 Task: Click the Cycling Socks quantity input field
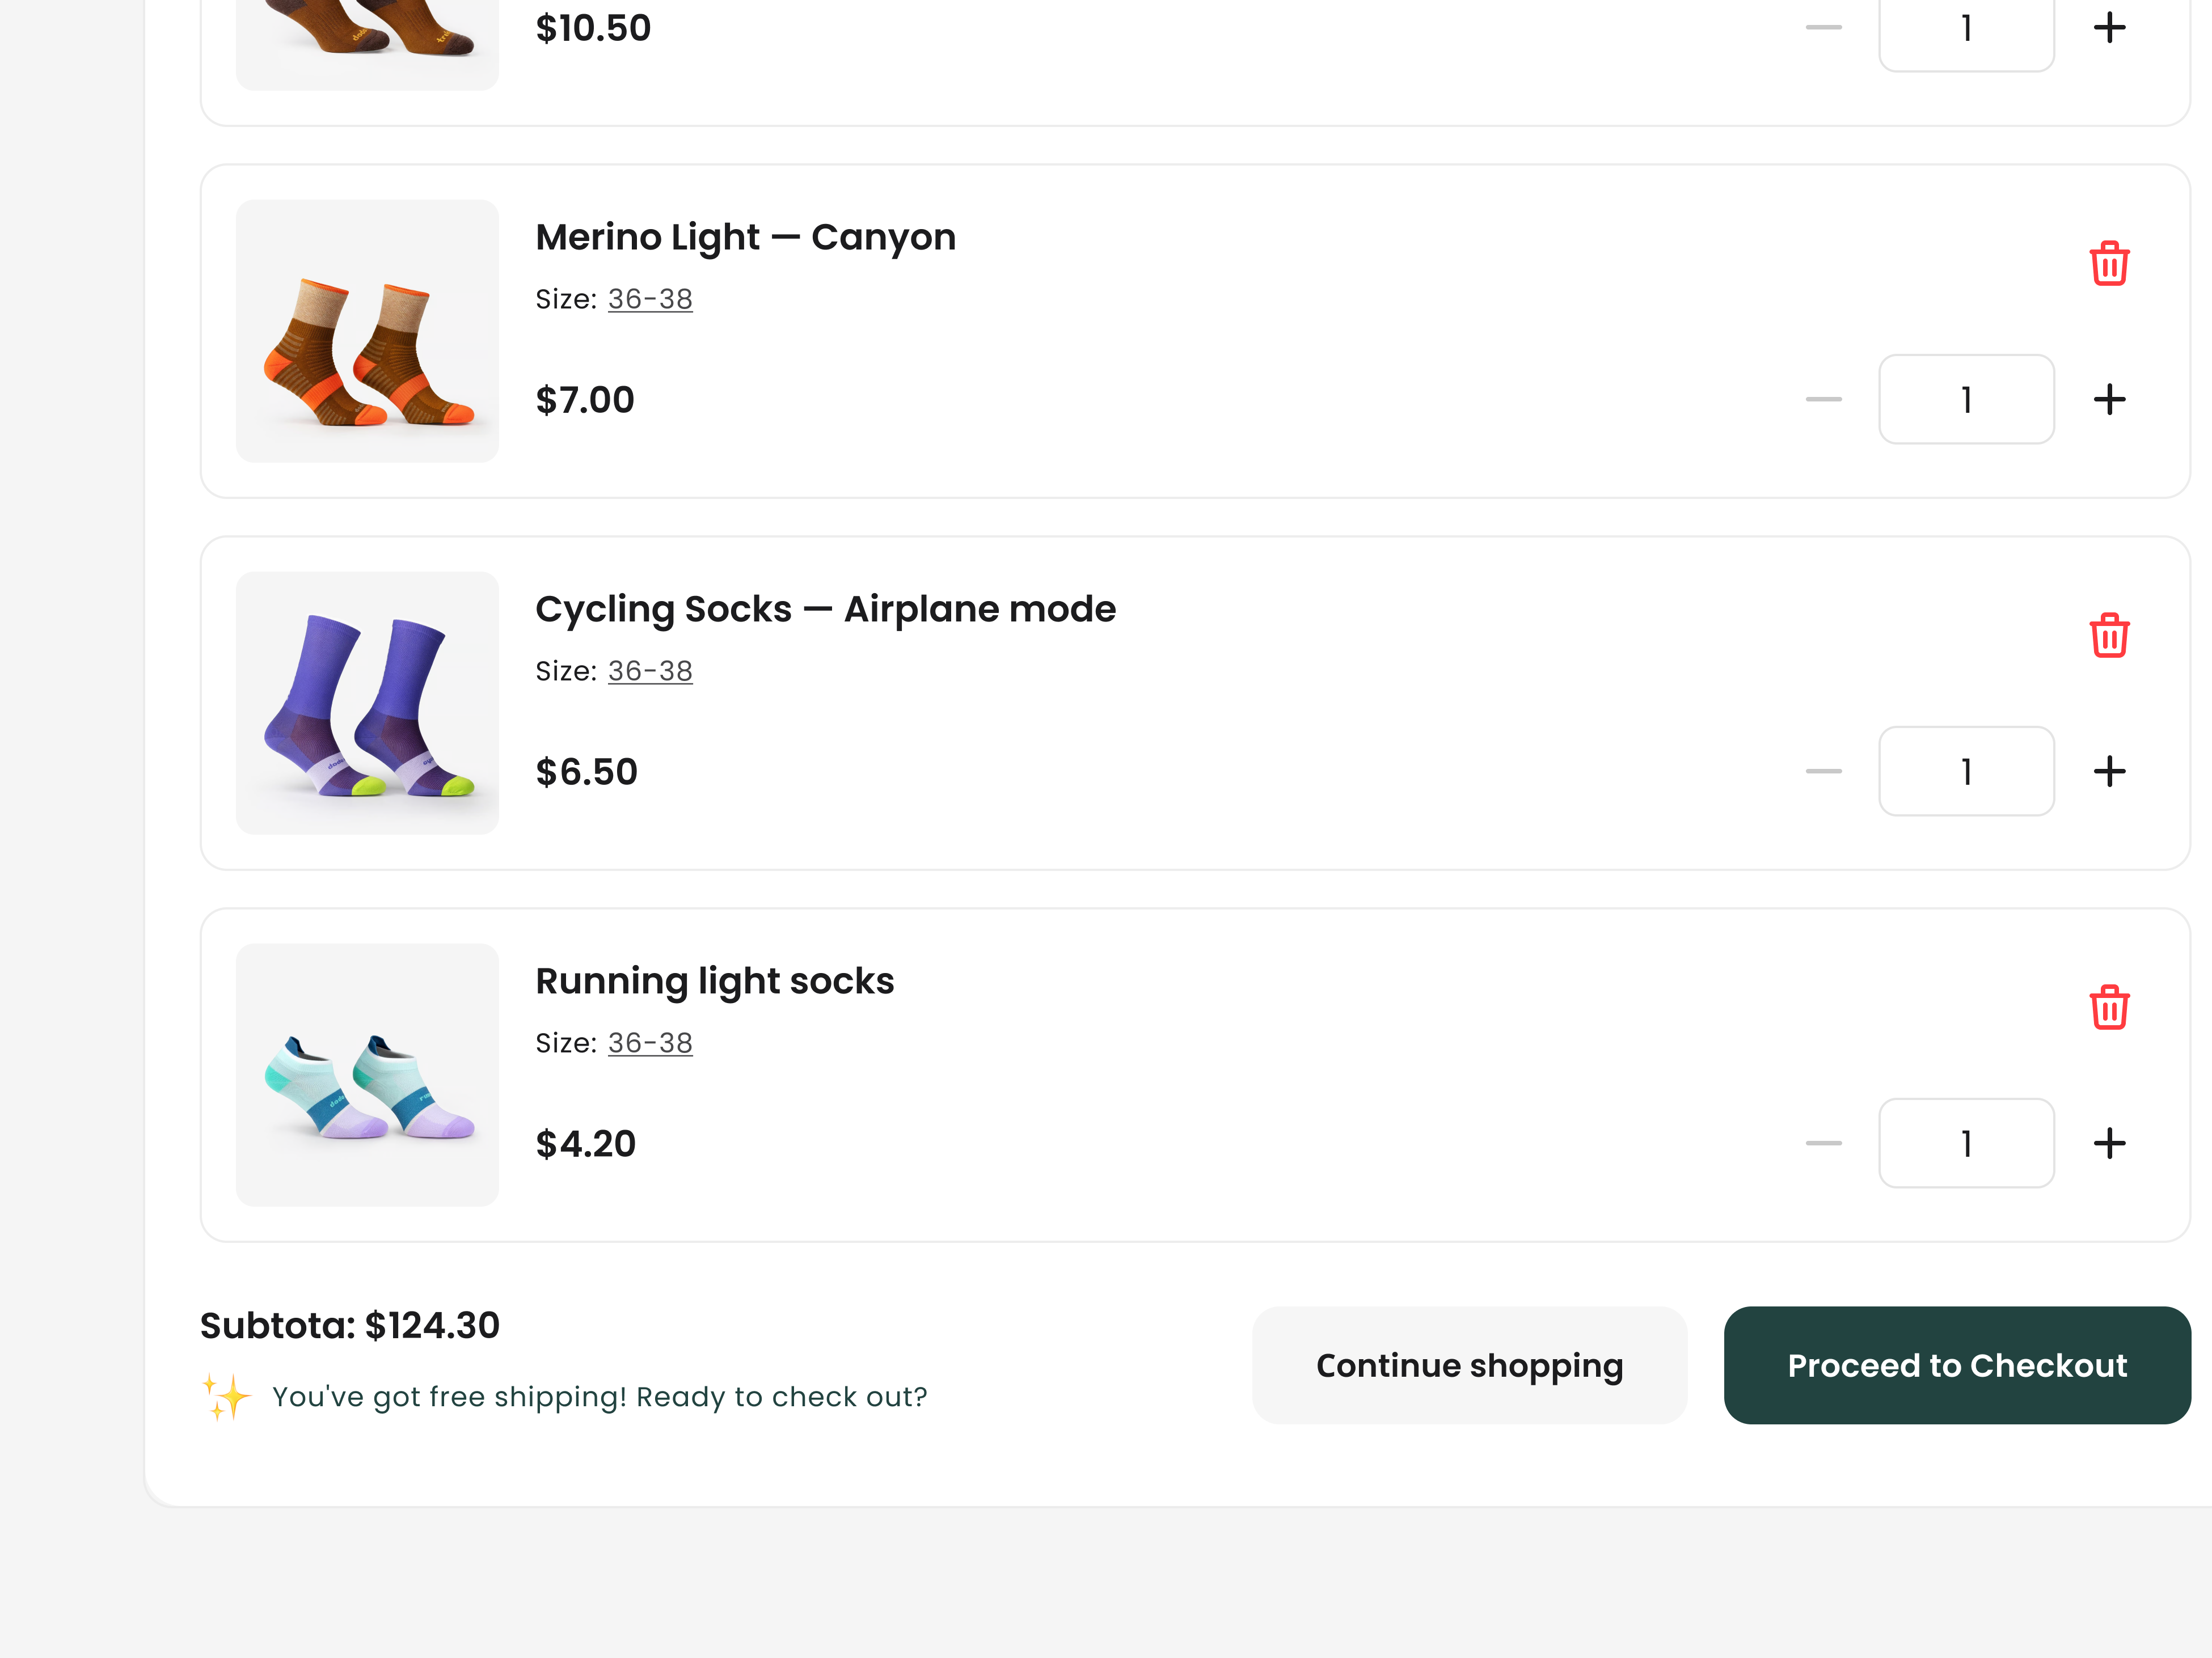(1966, 771)
